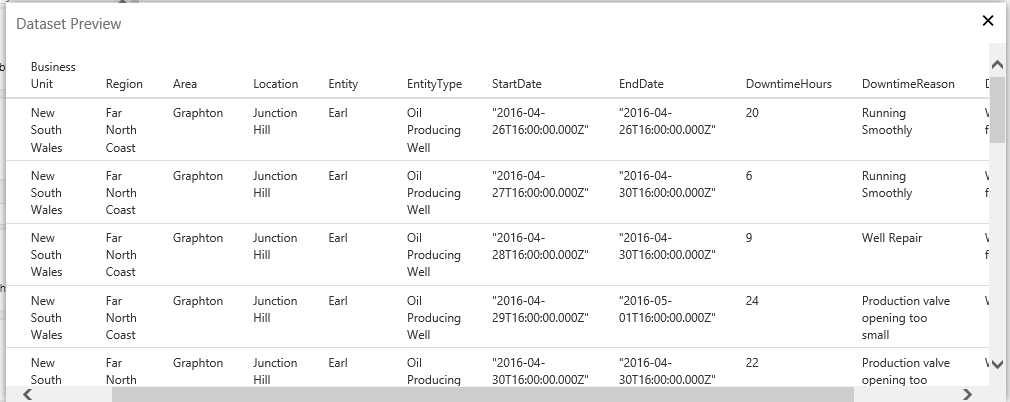Select the Region column header
The height and width of the screenshot is (402, 1010).
pos(124,84)
